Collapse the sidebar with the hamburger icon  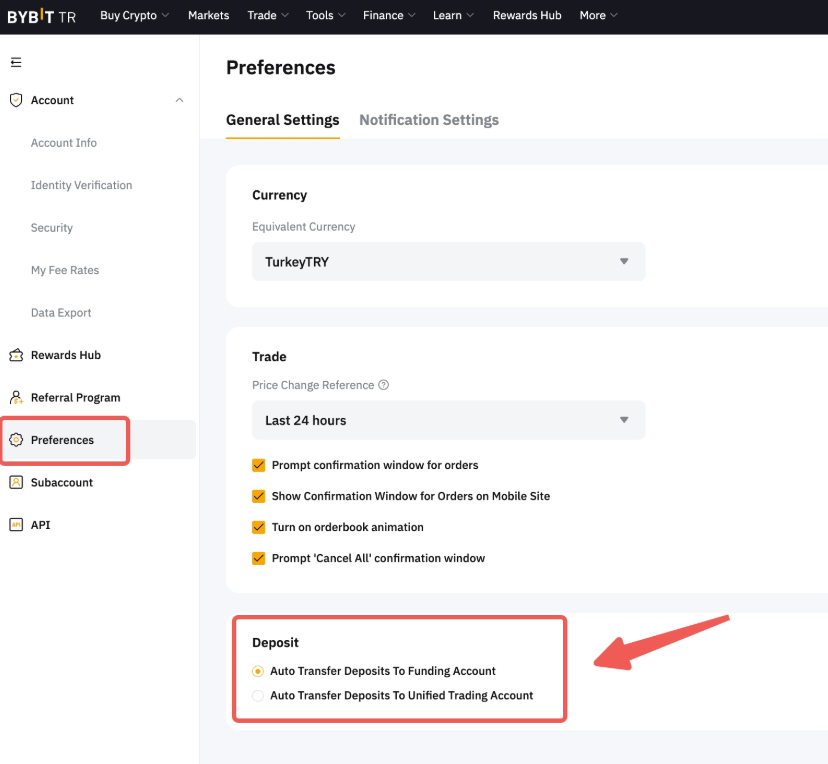pyautogui.click(x=16, y=62)
